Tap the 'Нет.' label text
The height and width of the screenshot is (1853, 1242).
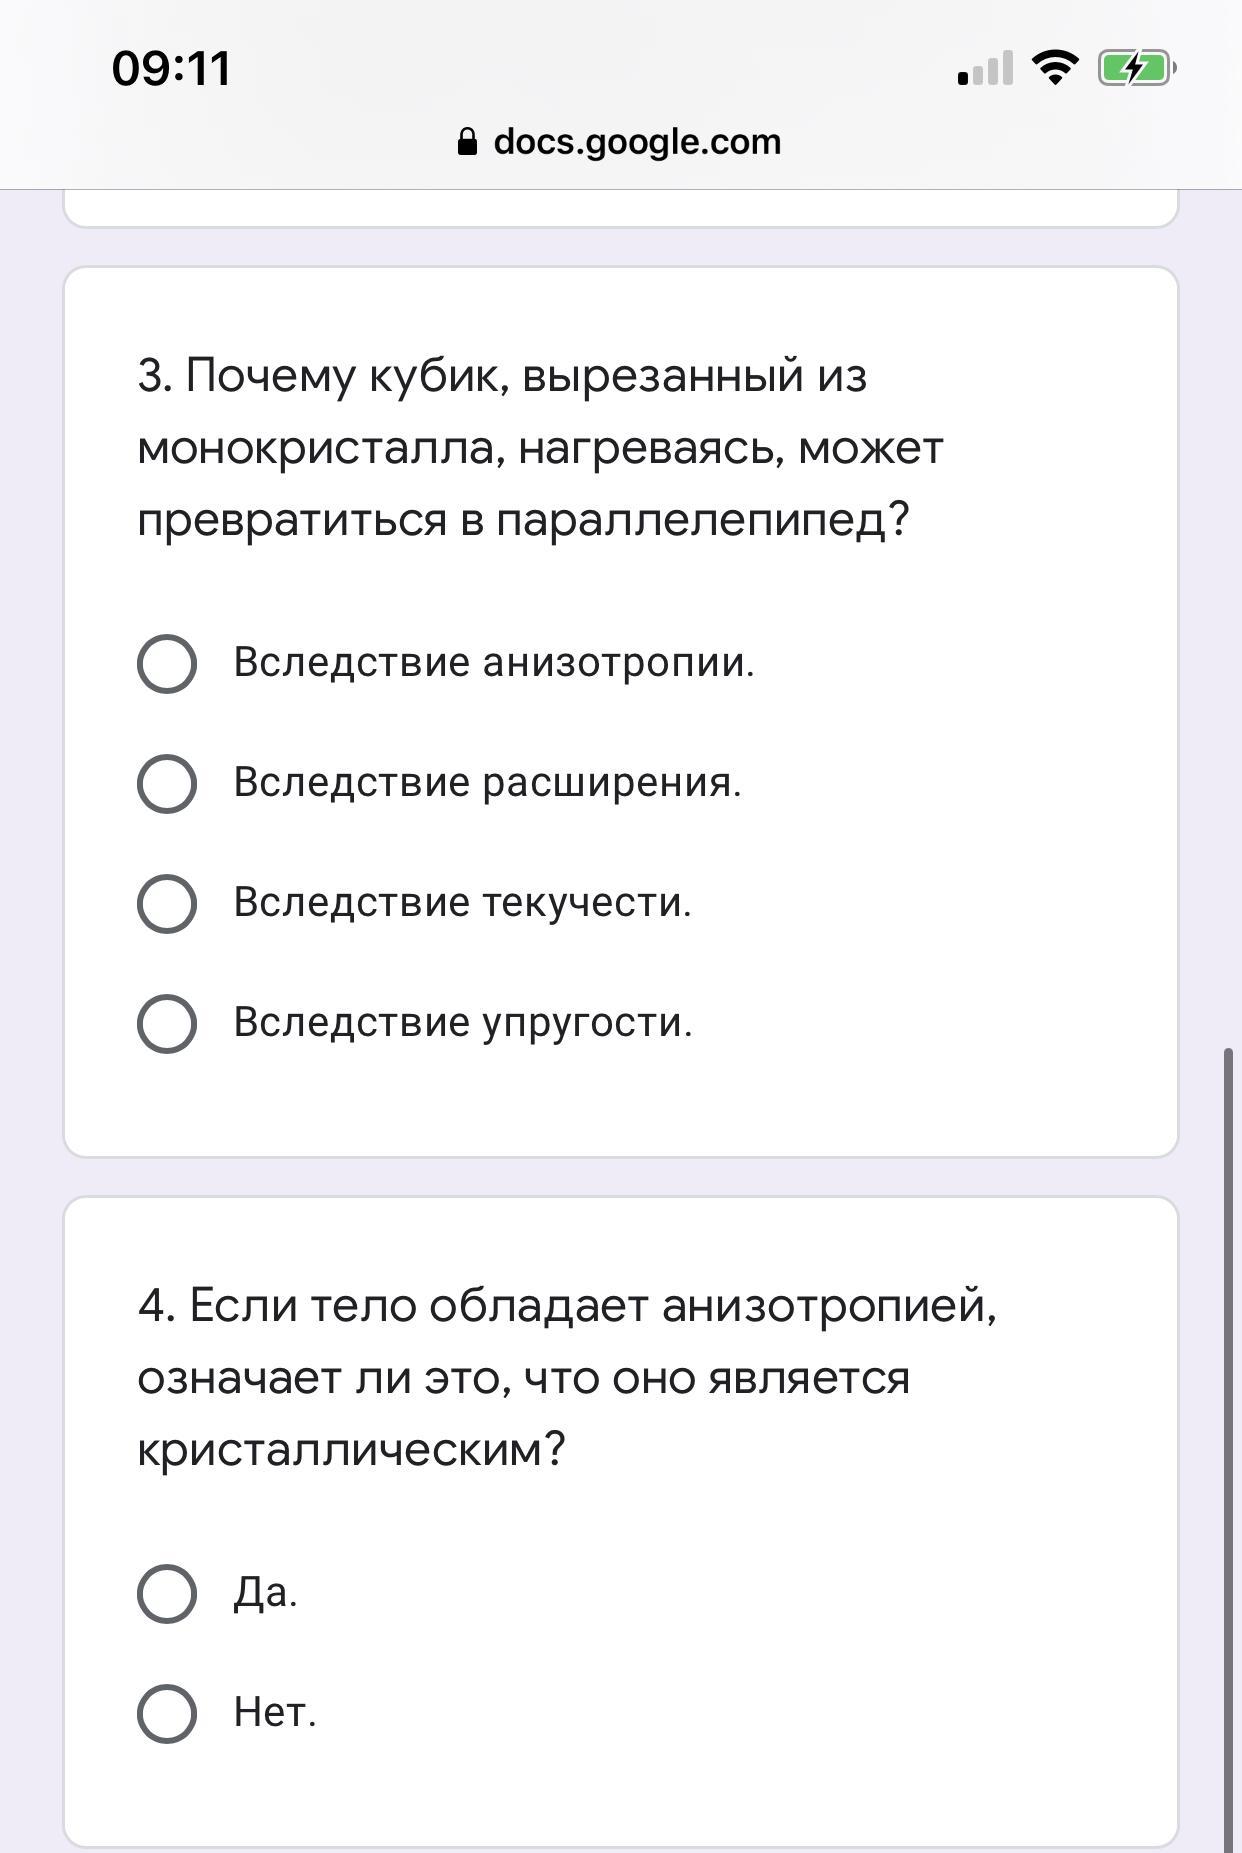[275, 1712]
